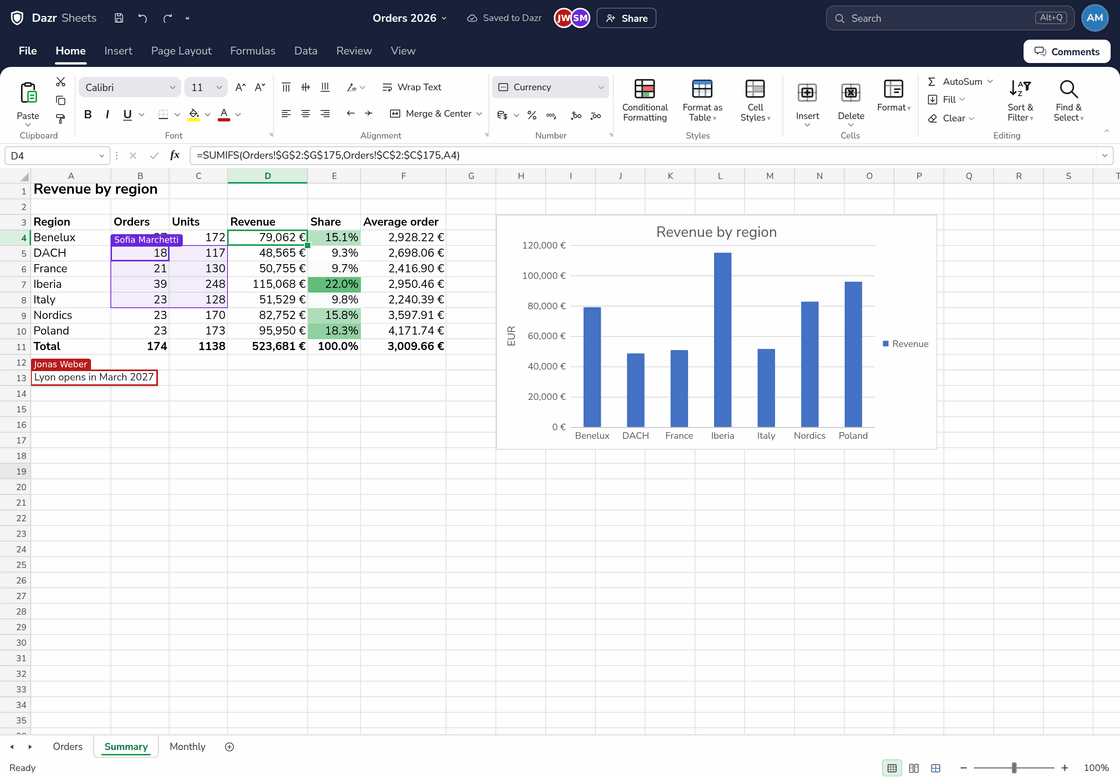The image size is (1120, 778).
Task: Expand the Merge & Center options arrow
Action: pos(479,114)
